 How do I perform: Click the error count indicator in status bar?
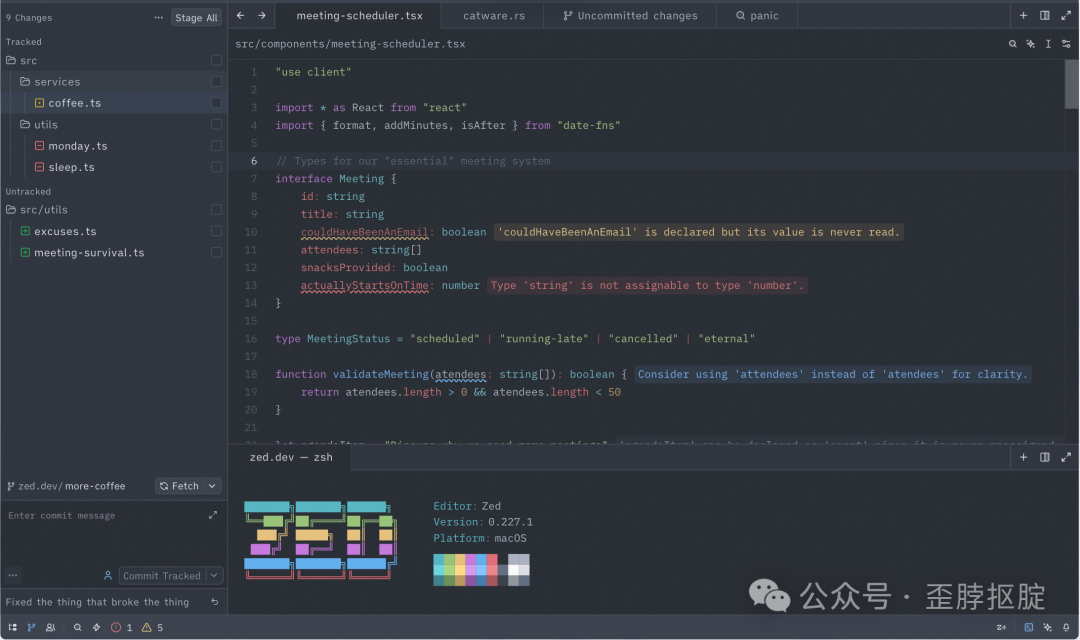click(x=121, y=627)
